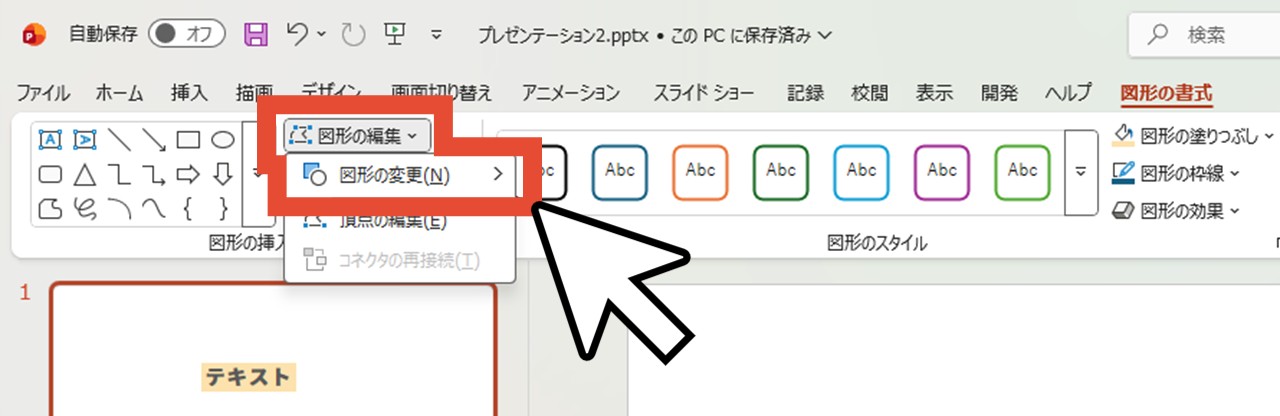Choose 頂点の編集(E) menu entry
This screenshot has height=416, width=1280.
(x=400, y=221)
